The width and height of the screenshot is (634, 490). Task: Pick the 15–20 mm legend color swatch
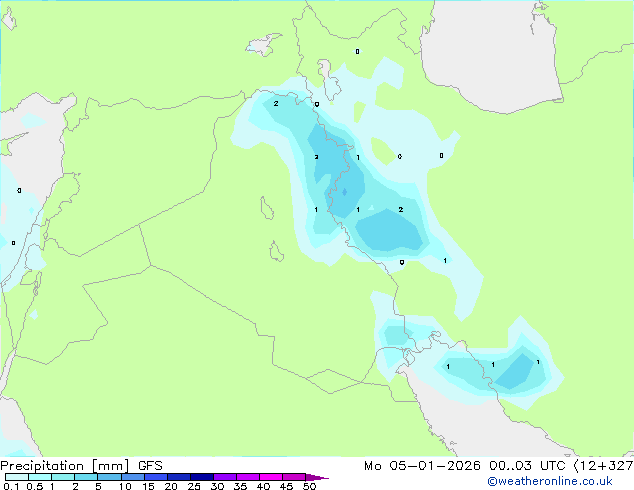[x=156, y=477]
